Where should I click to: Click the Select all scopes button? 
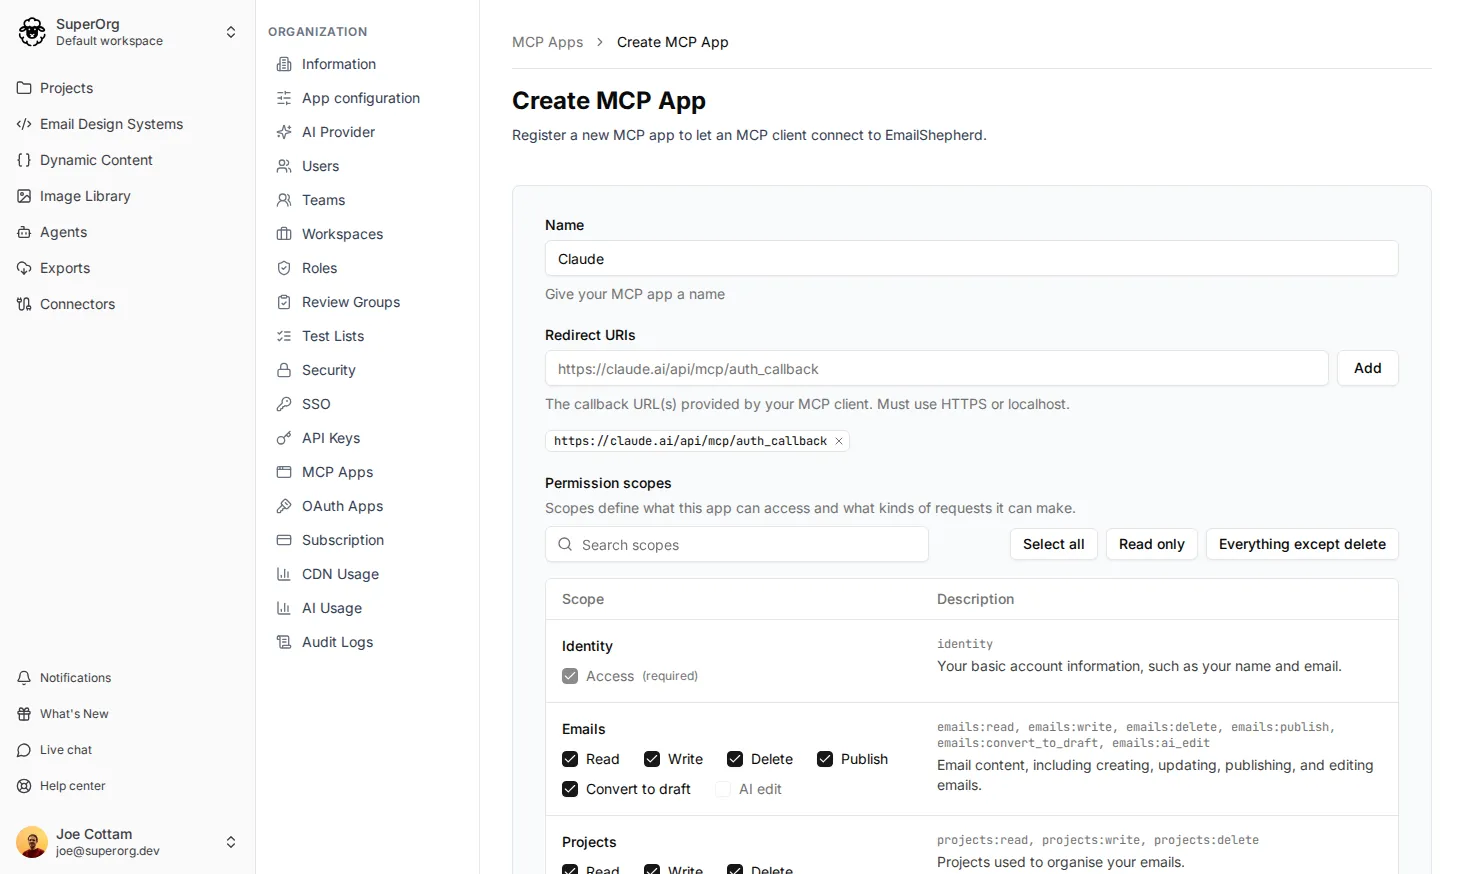[1054, 544]
